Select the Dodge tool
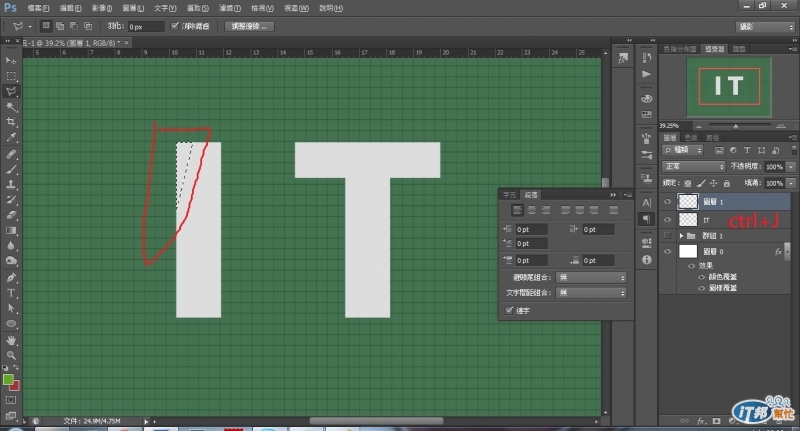 [11, 261]
